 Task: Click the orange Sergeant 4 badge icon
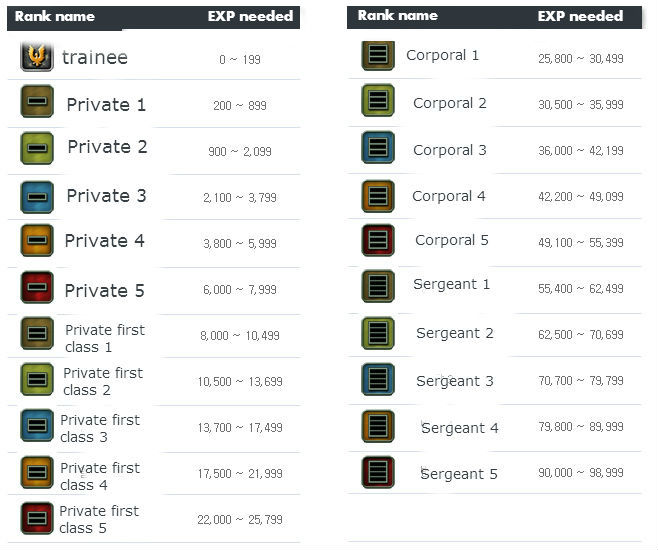click(x=378, y=426)
